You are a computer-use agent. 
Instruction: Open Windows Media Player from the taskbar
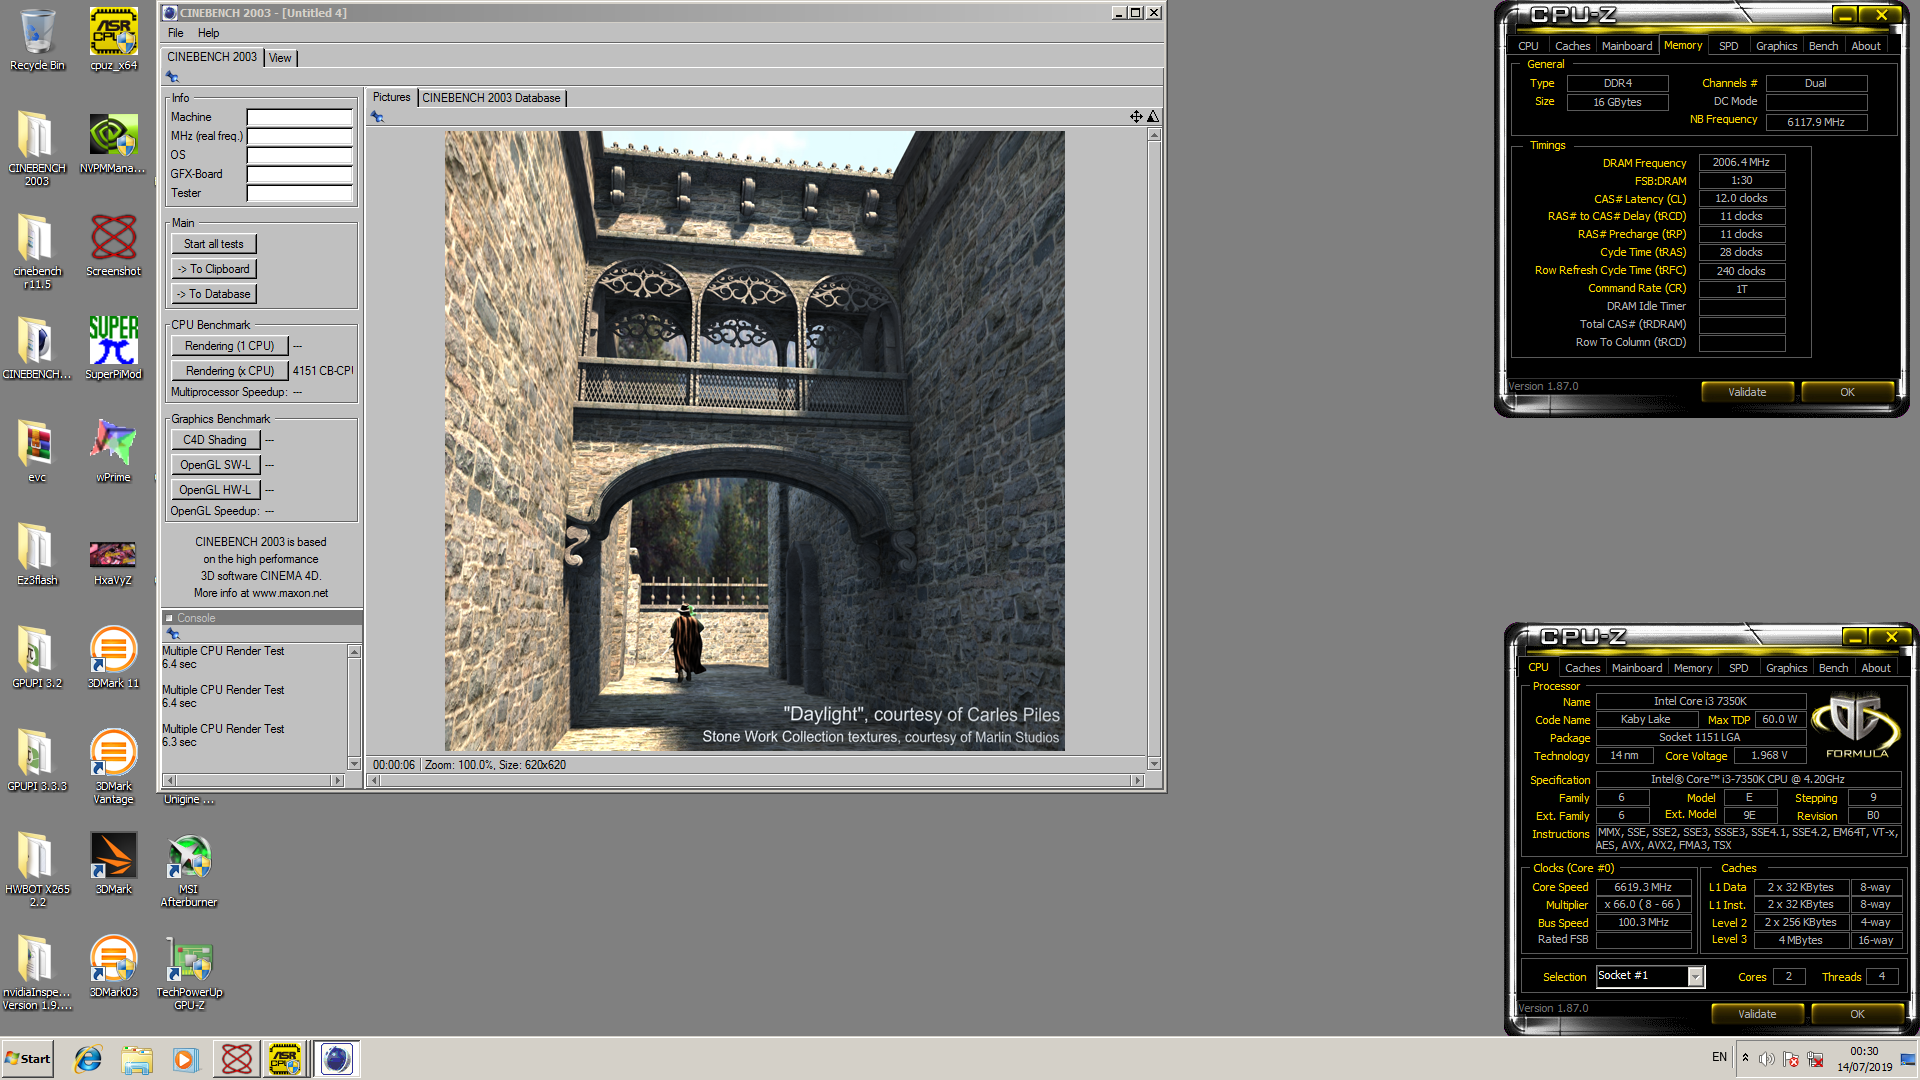[x=185, y=1059]
